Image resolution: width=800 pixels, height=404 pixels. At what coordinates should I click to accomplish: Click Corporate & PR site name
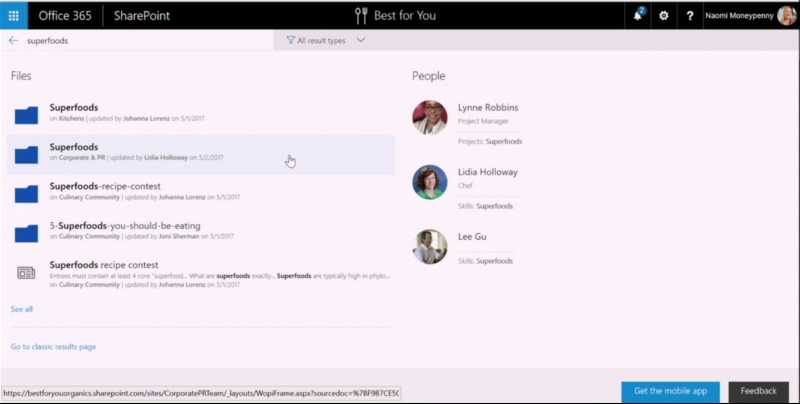coord(82,158)
